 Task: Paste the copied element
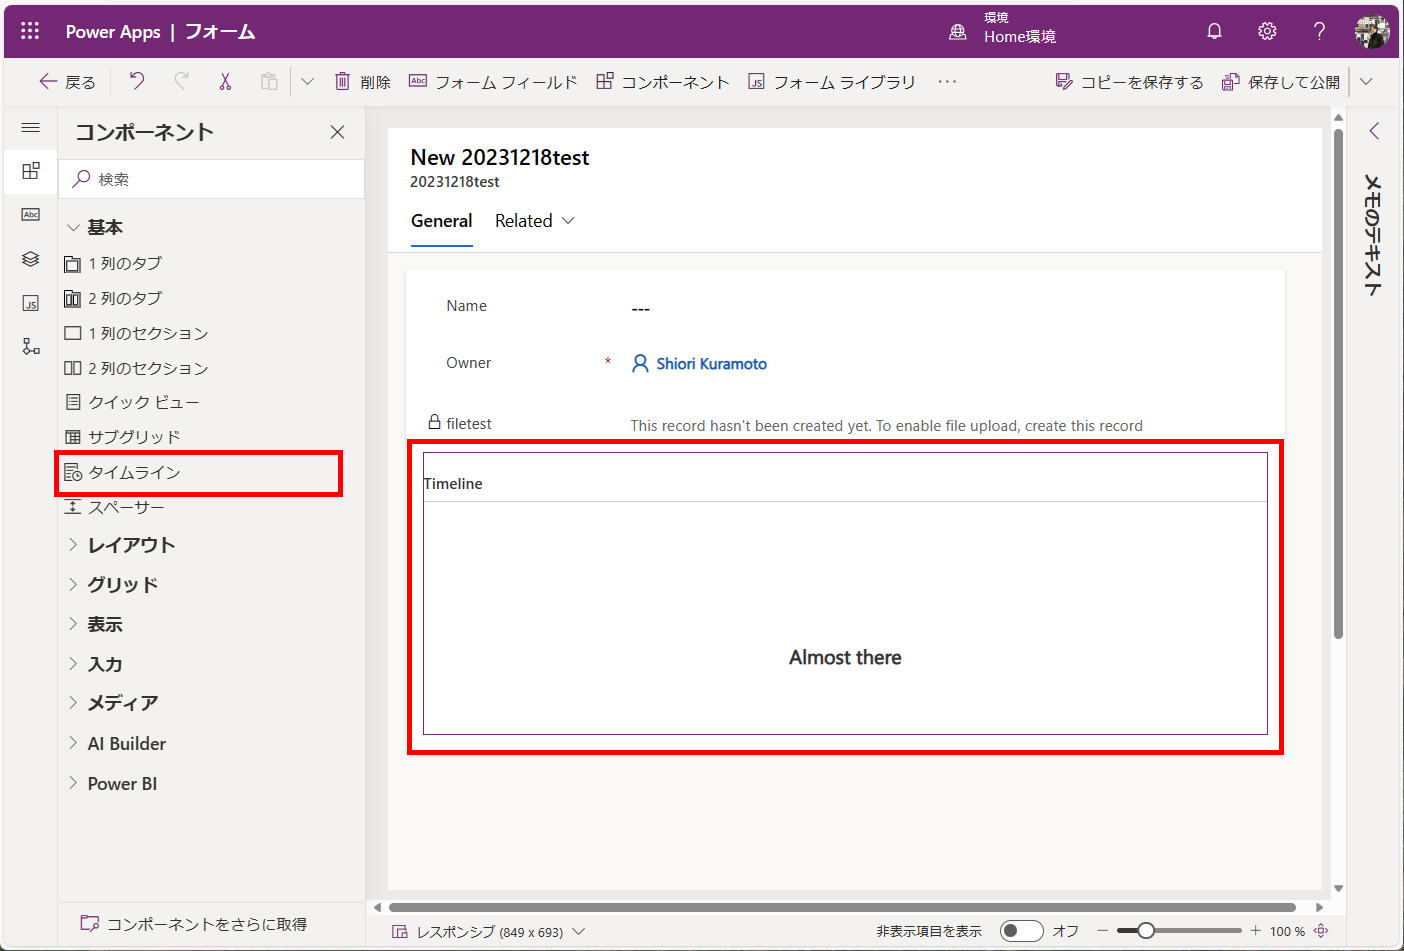pos(269,82)
